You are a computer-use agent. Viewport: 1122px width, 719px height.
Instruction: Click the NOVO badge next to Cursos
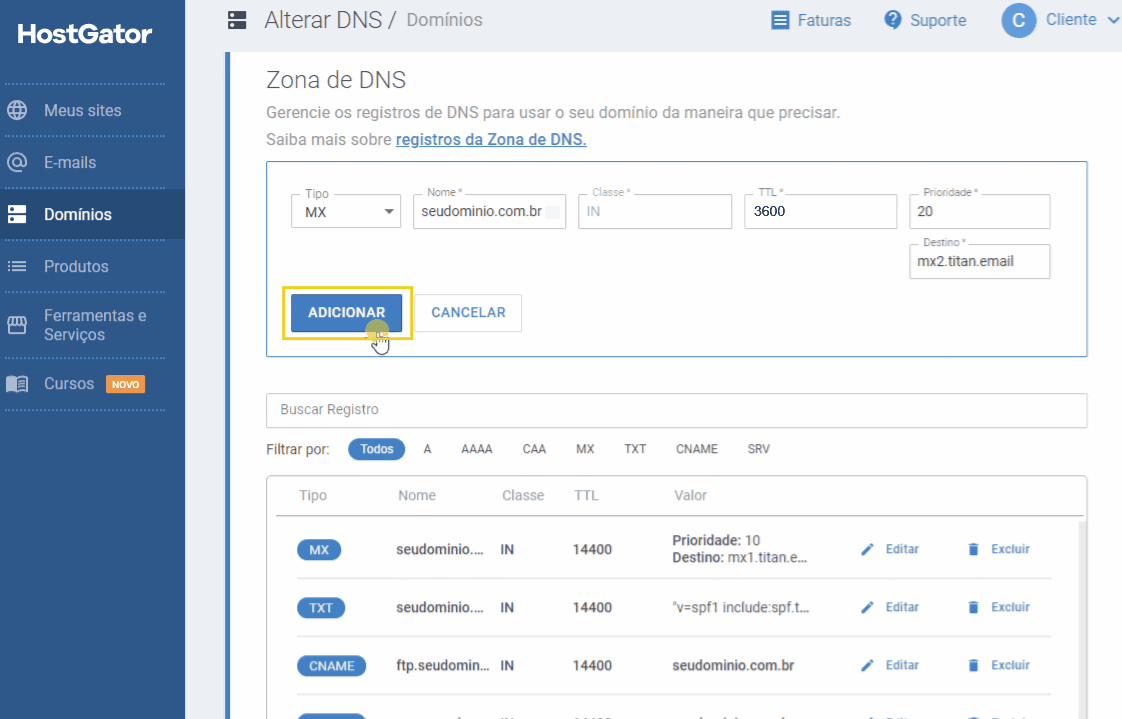coord(125,384)
